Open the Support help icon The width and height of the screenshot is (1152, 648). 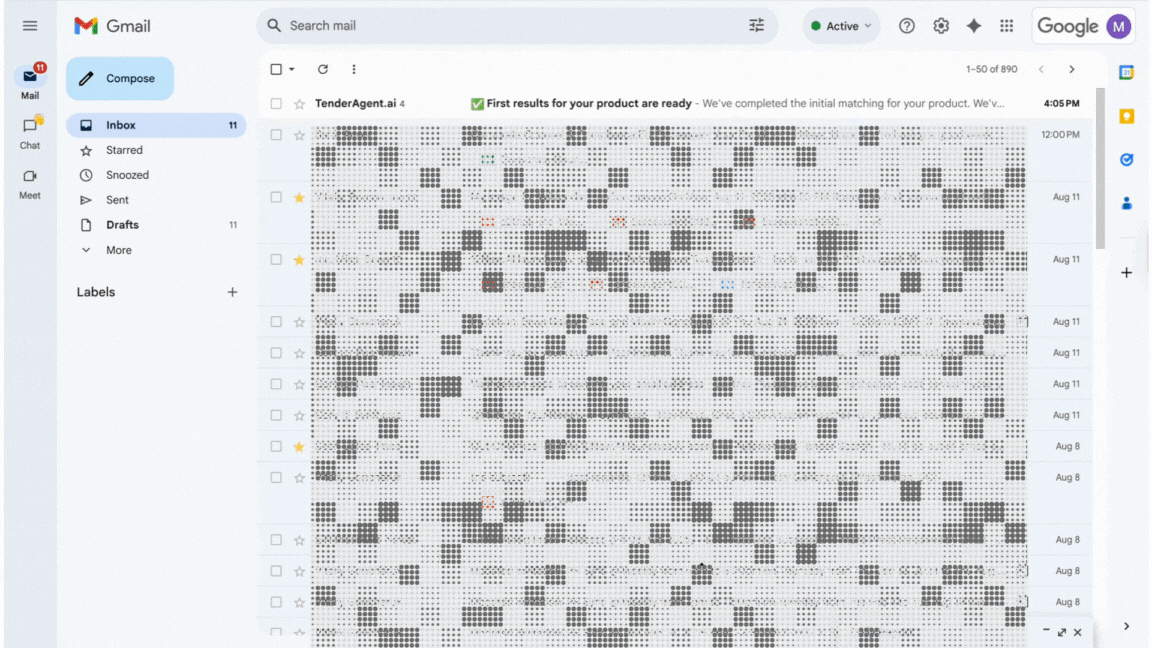(906, 26)
